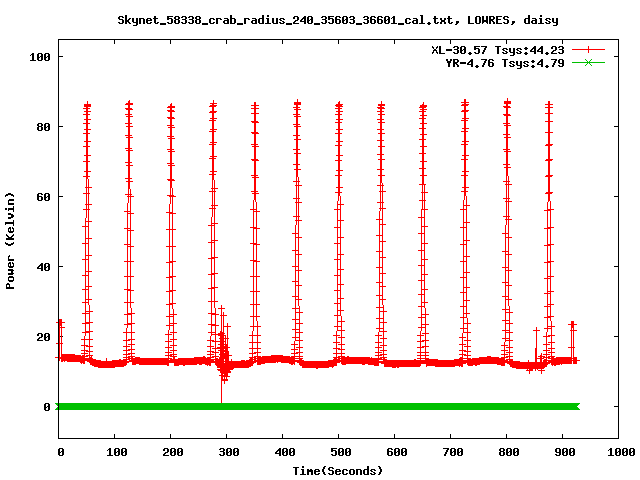Select the XL-30.57 Tsys:44.23 legend label
Image resolution: width=640 pixels, height=480 pixels.
click(498, 50)
